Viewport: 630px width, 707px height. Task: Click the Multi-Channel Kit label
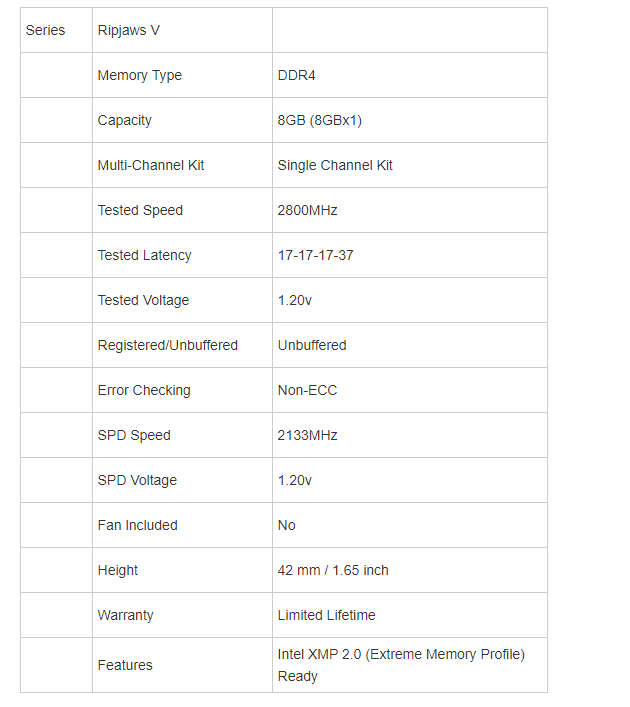(x=151, y=165)
